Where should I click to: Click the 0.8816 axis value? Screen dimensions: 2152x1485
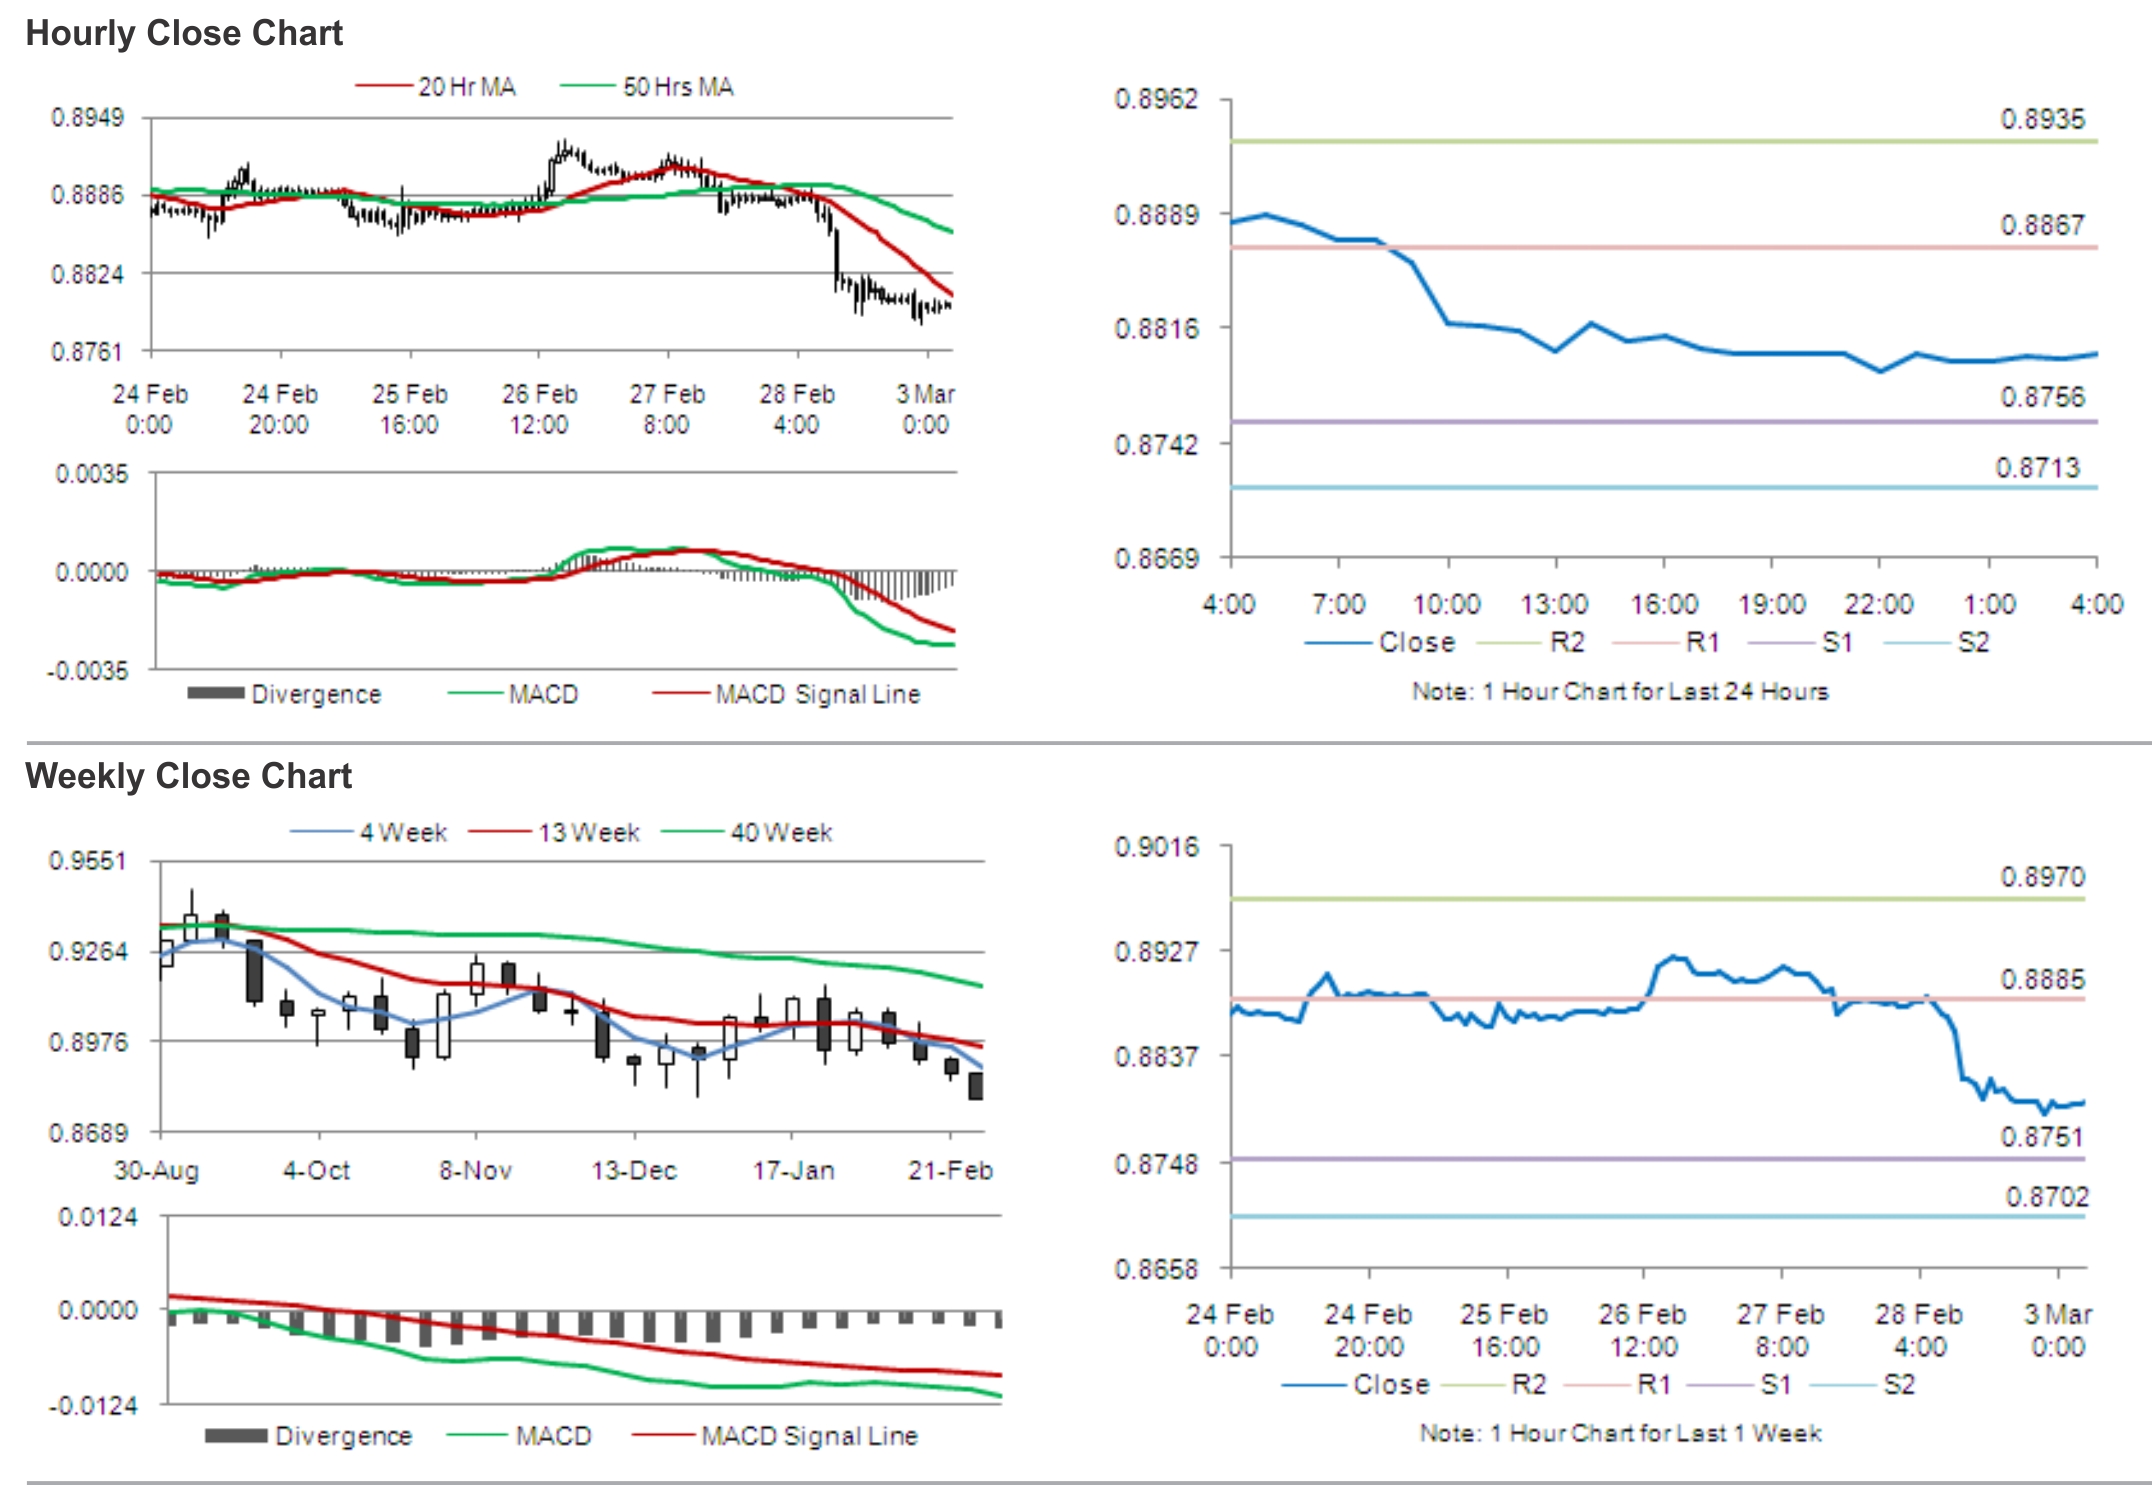coord(1156,329)
